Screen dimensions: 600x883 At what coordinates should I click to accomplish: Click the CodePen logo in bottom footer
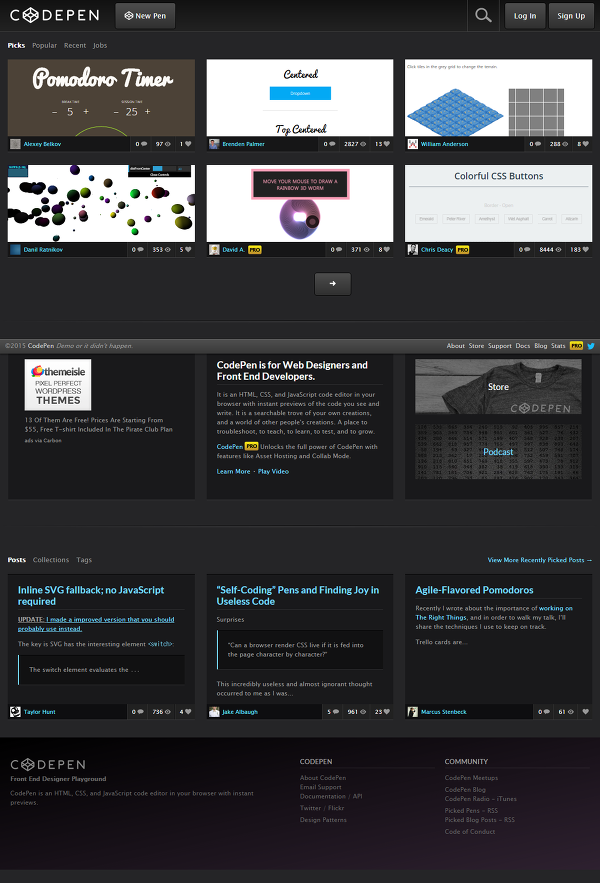[48, 764]
